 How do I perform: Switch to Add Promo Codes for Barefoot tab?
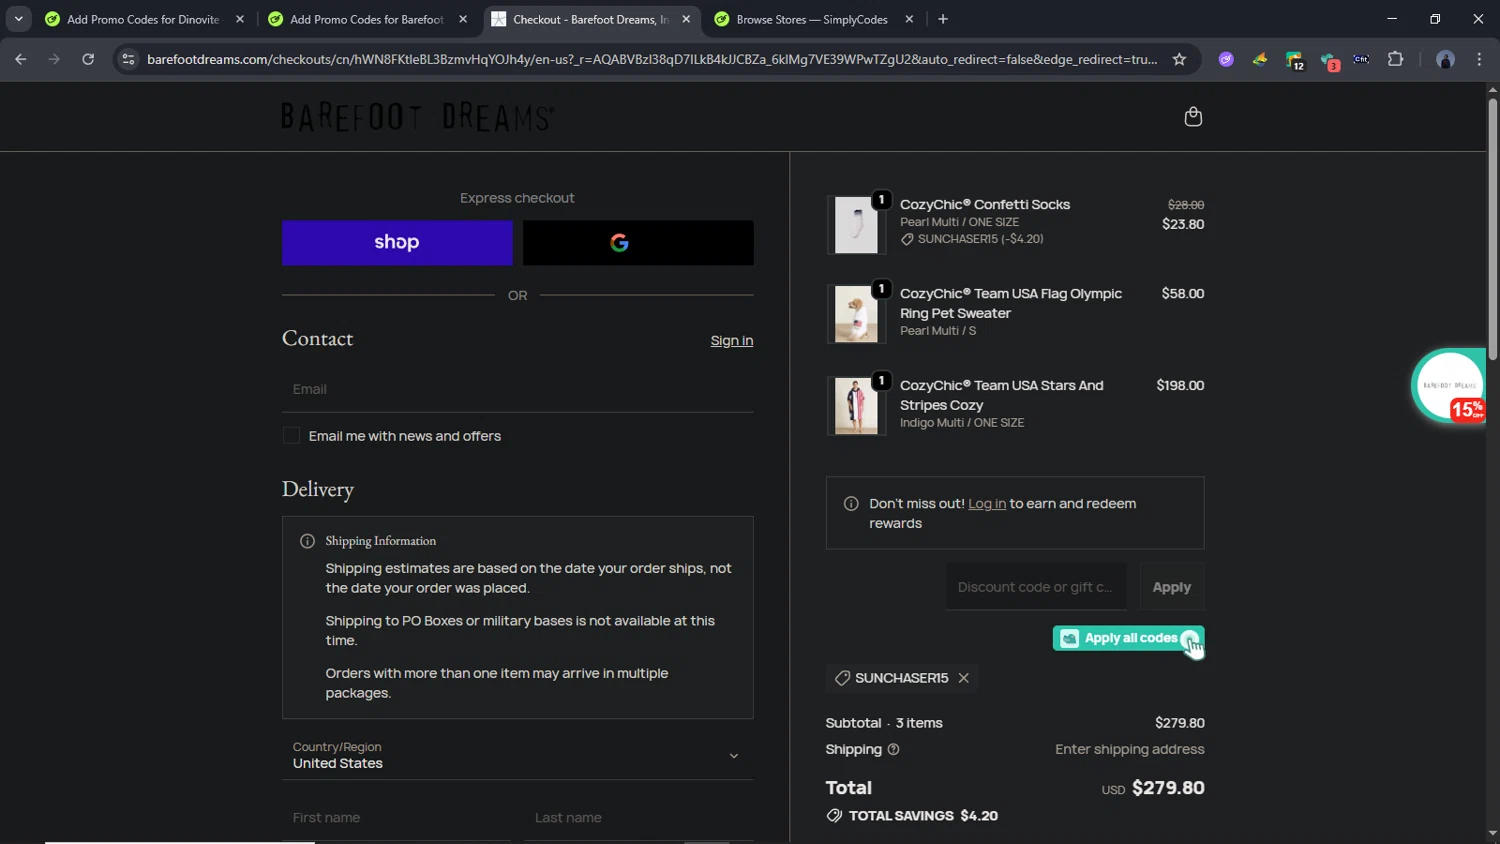coord(367,19)
